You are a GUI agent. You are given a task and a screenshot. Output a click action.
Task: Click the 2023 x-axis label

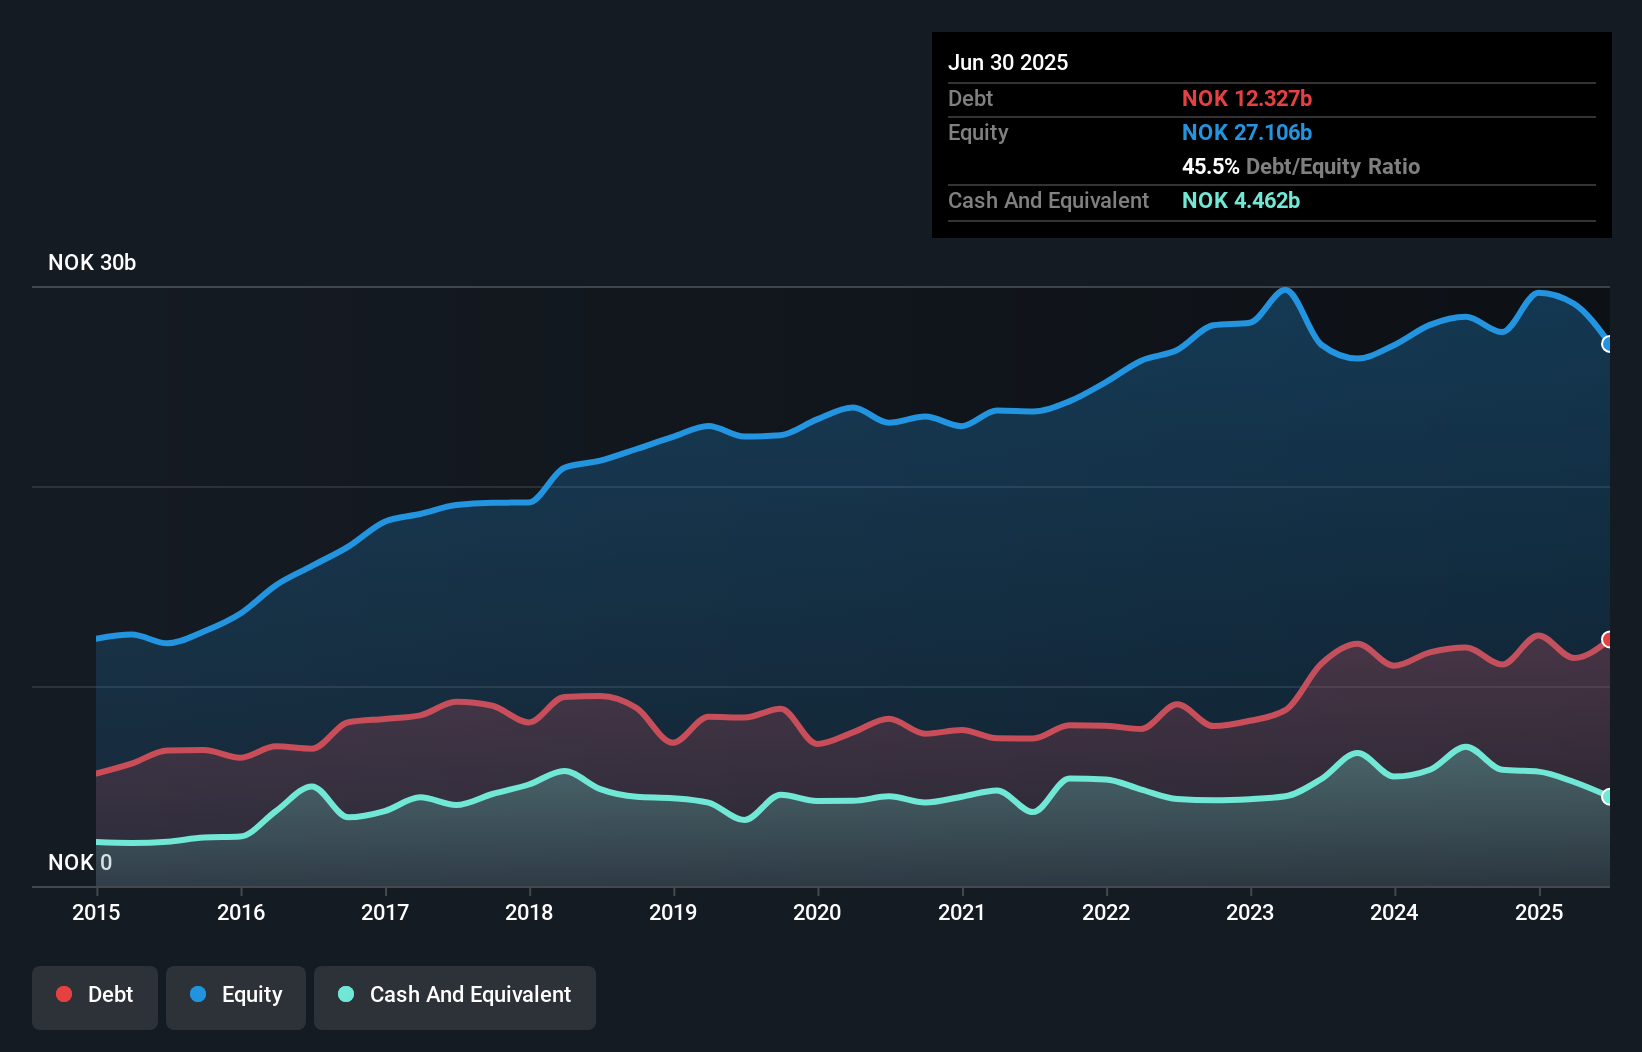[1250, 912]
